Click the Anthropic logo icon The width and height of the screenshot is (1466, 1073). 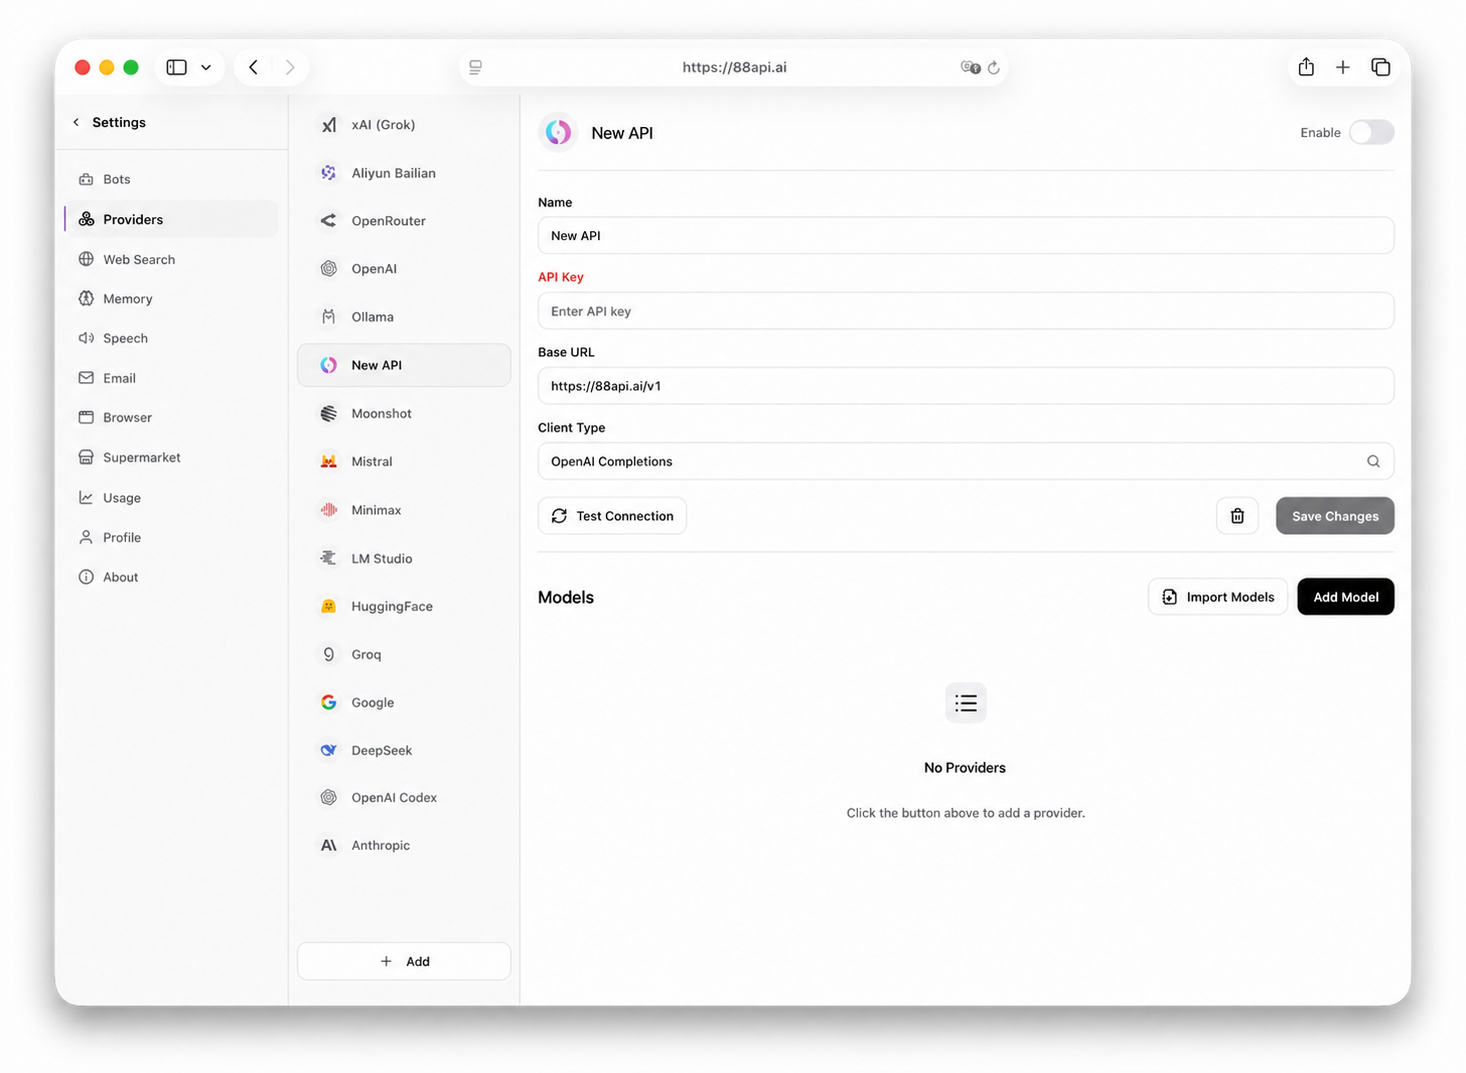[329, 846]
